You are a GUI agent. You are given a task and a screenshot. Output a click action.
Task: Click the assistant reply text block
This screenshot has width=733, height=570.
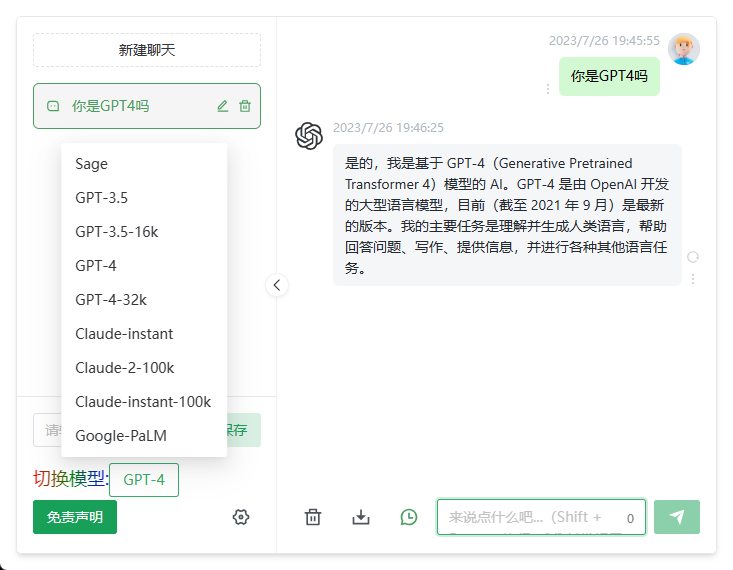tap(507, 215)
